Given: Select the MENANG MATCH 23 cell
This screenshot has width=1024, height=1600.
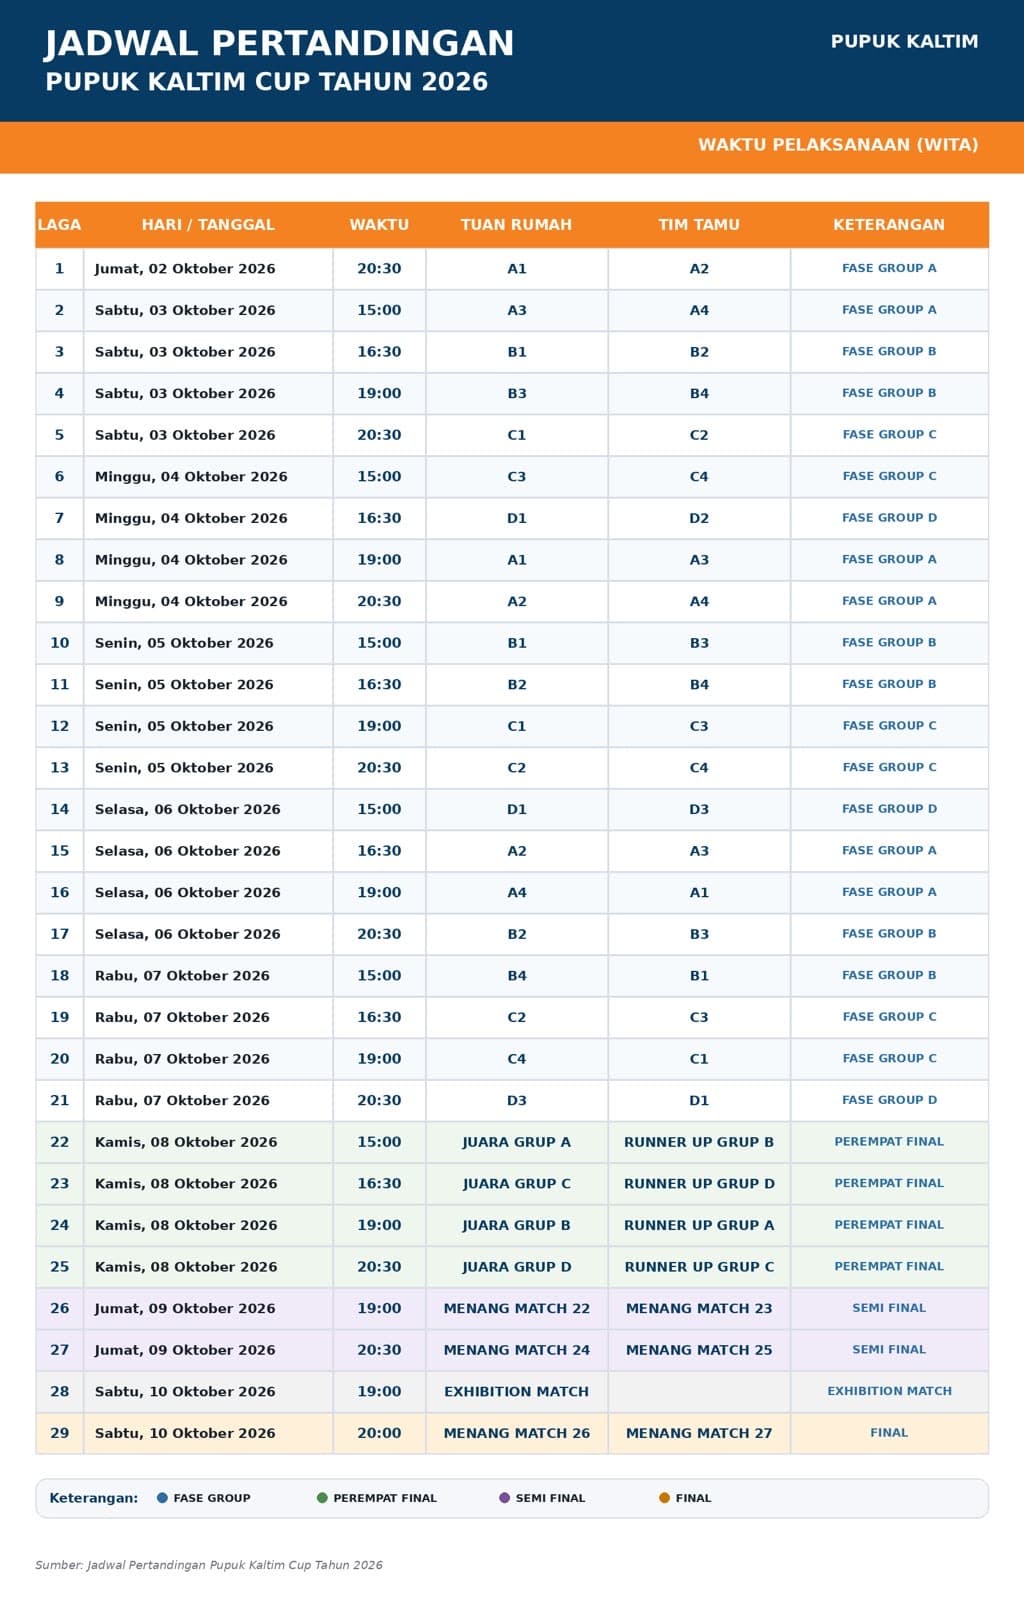Looking at the screenshot, I should (x=699, y=1308).
